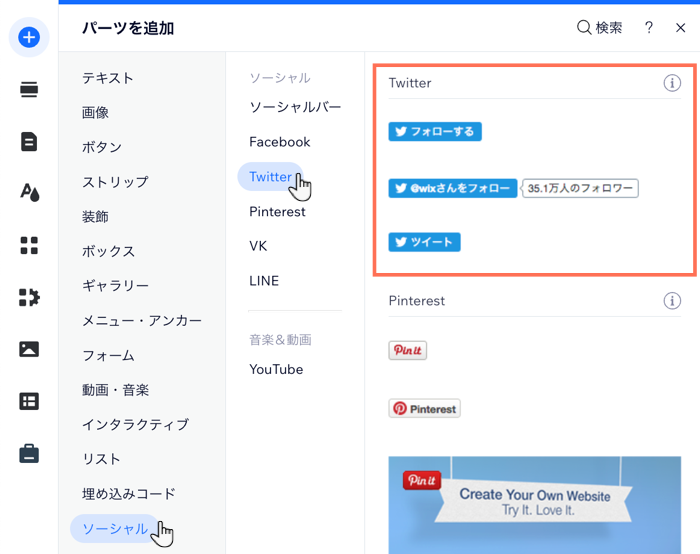
Task: Select the ストリップ category
Action: (x=115, y=182)
